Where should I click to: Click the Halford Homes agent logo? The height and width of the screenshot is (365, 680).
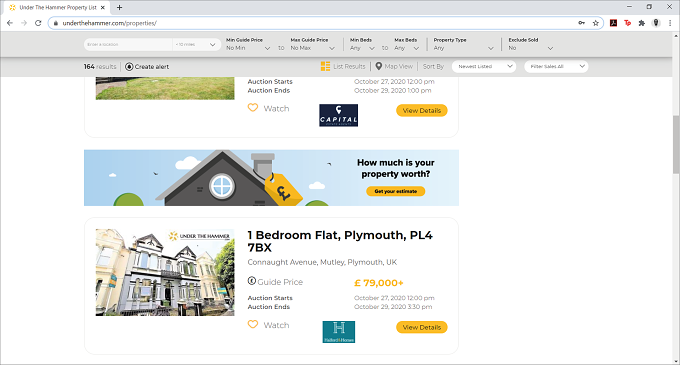(339, 332)
